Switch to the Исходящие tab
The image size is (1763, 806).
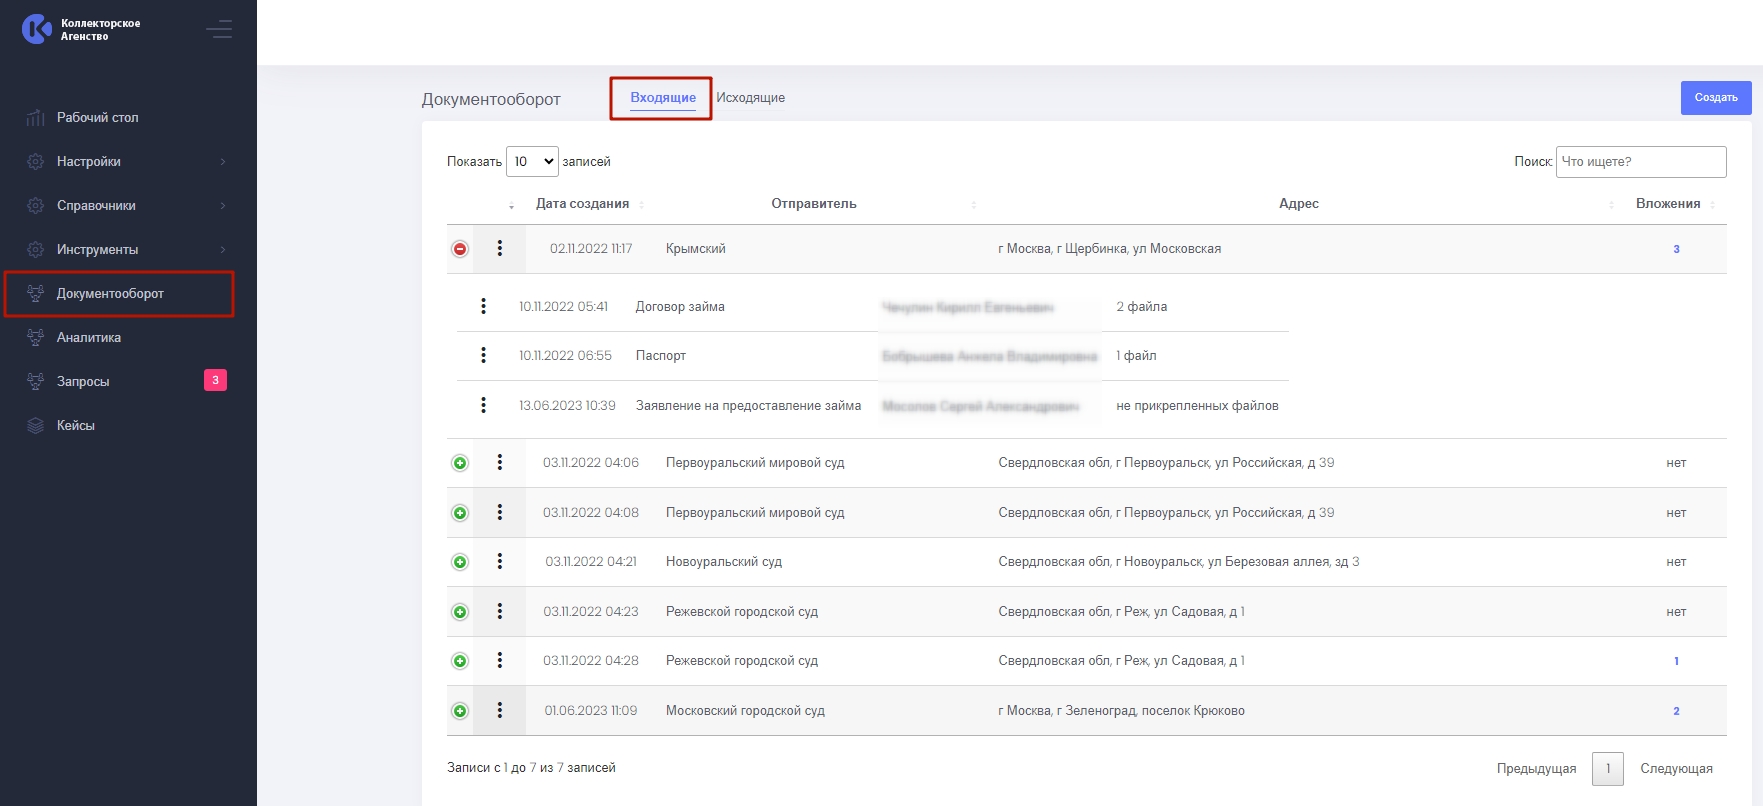tap(750, 98)
